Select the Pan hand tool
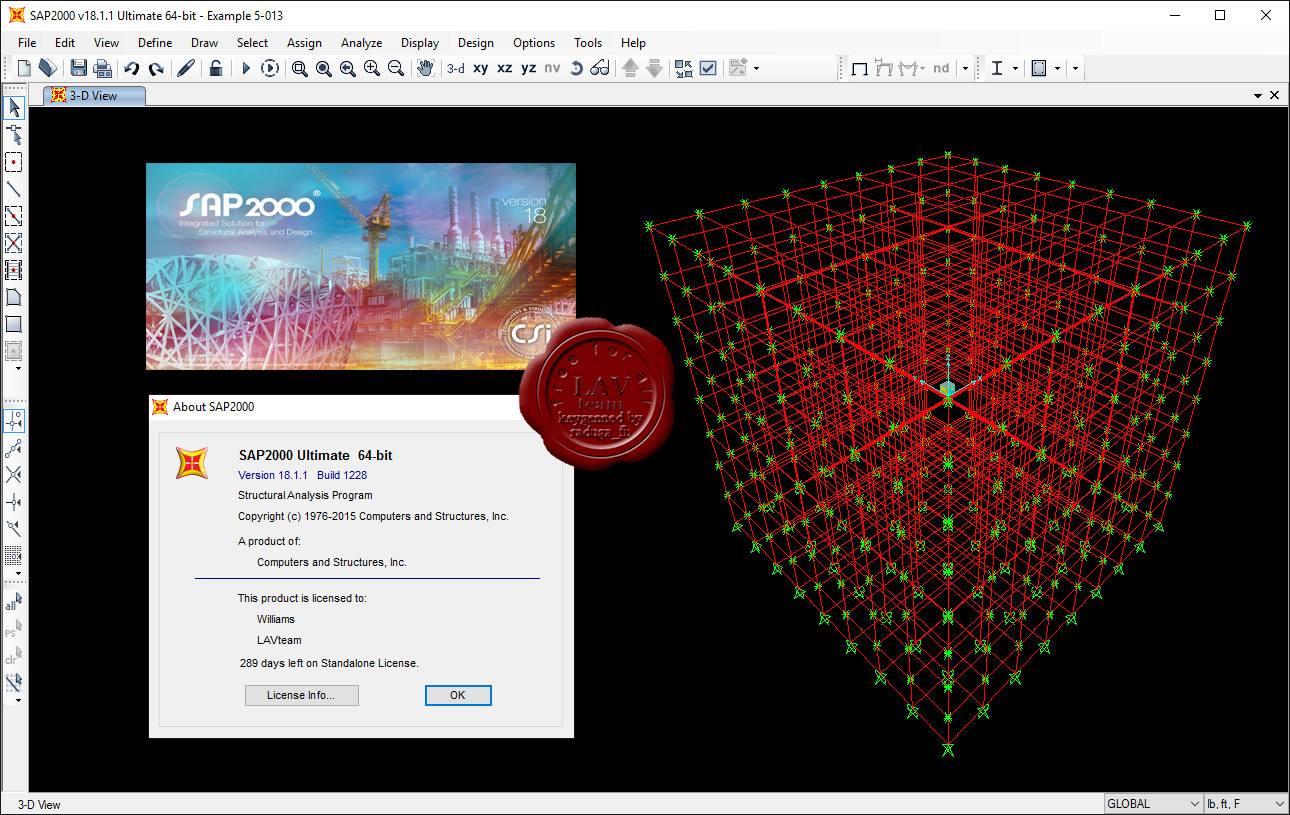1290x815 pixels. 426,68
